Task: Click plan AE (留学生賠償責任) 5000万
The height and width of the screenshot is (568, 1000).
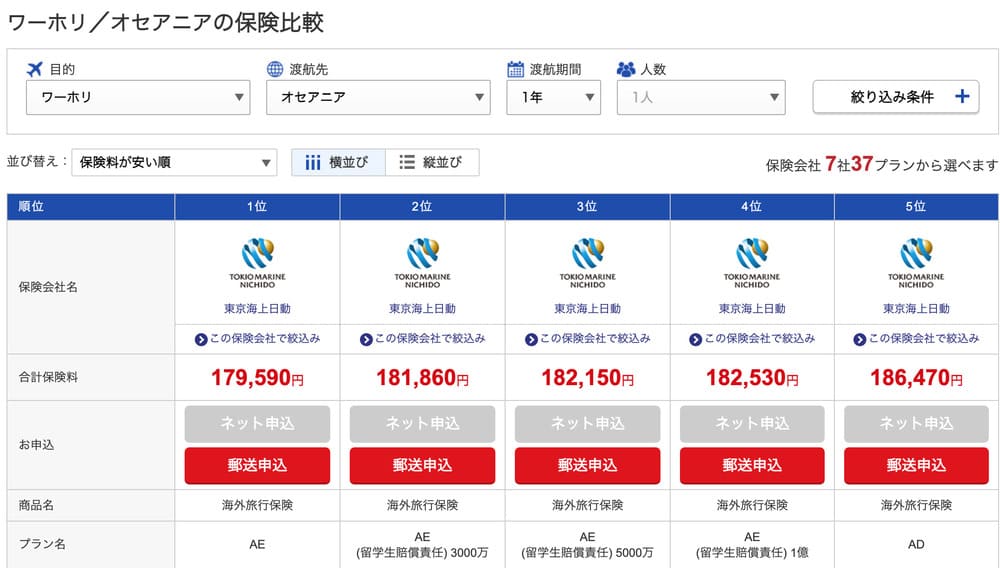Action: pos(587,545)
